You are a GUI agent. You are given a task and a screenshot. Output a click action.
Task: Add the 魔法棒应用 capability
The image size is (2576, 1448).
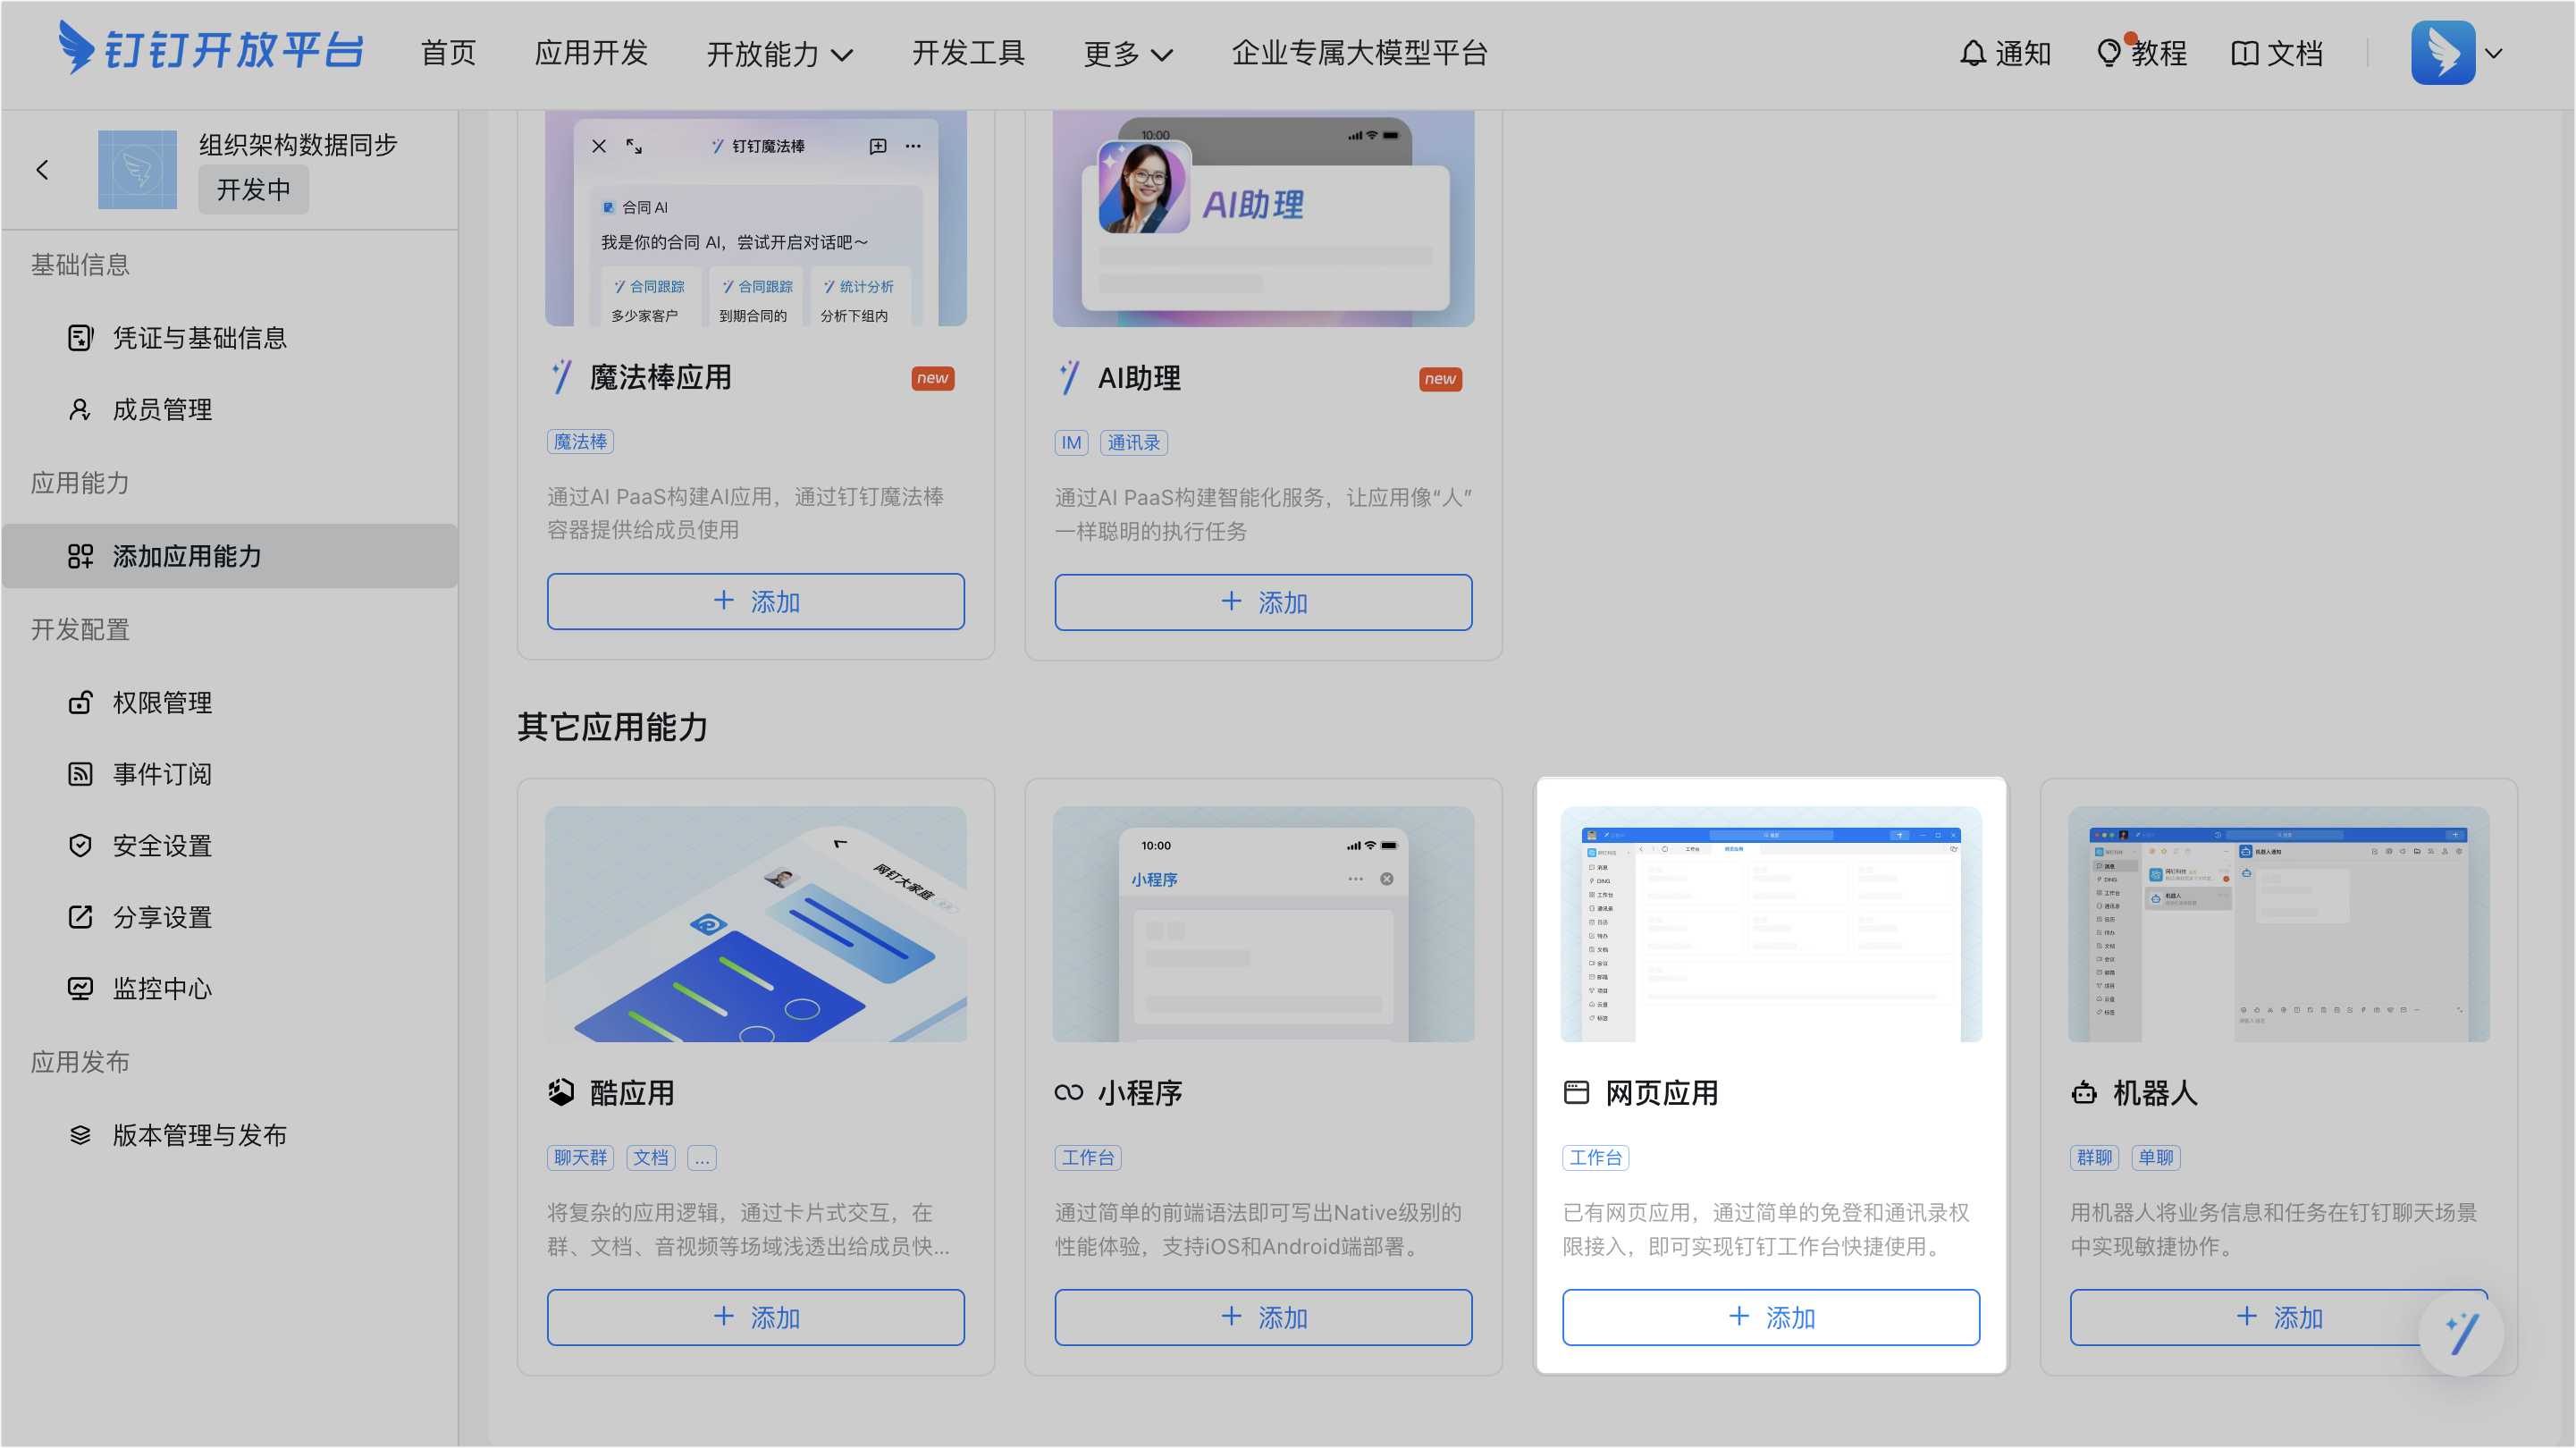[755, 601]
